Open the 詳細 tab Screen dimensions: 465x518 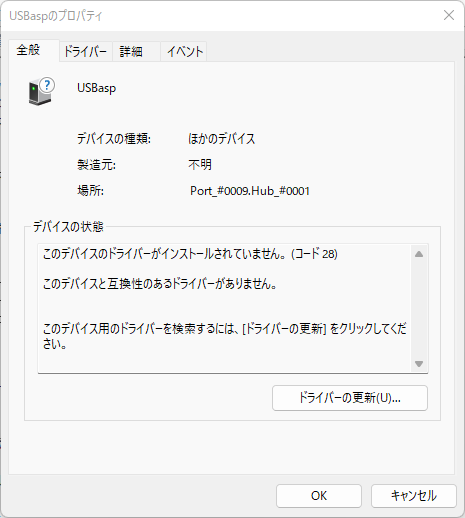pyautogui.click(x=136, y=52)
